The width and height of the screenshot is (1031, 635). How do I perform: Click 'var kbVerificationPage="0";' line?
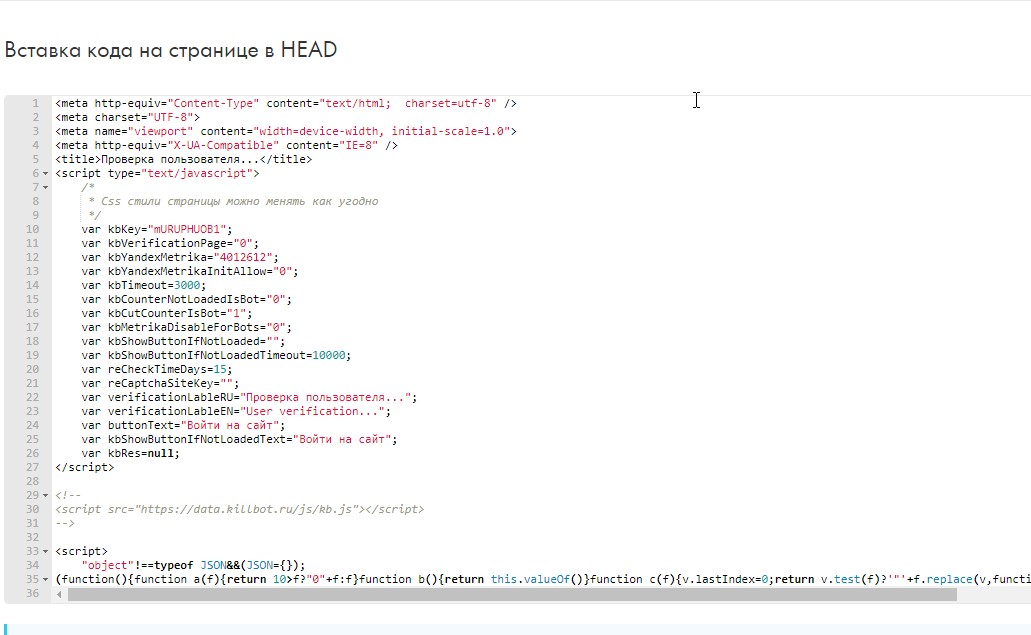170,243
